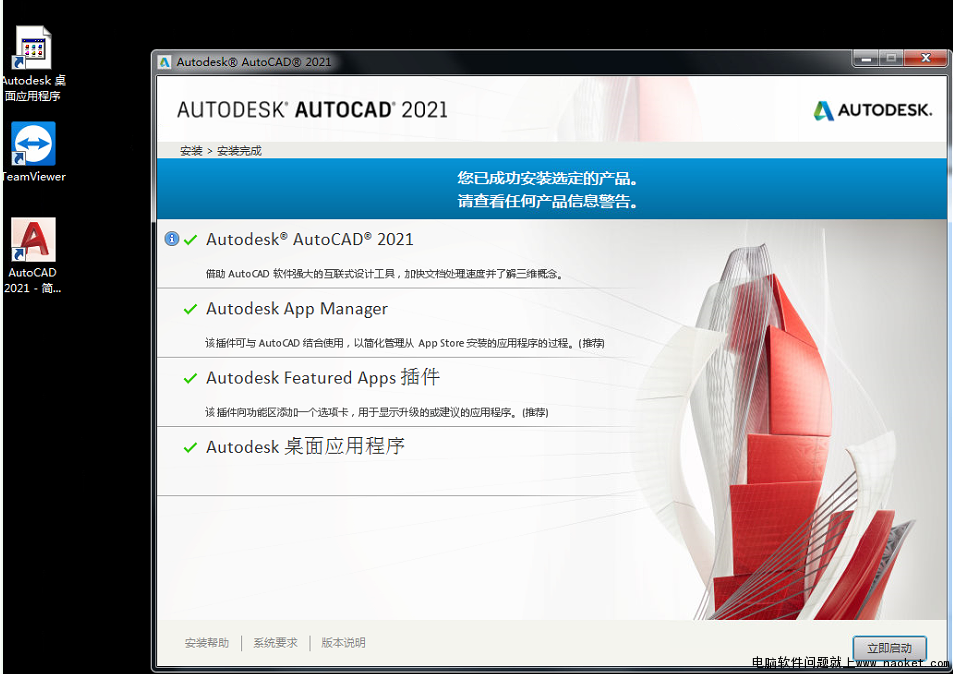Select the Autodesk Featured Apps 插件 title
The width and height of the screenshot is (953, 674).
[323, 377]
